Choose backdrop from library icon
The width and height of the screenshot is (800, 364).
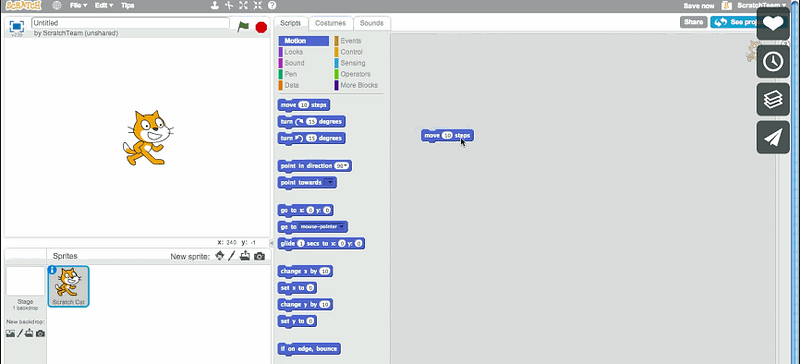pyautogui.click(x=10, y=333)
